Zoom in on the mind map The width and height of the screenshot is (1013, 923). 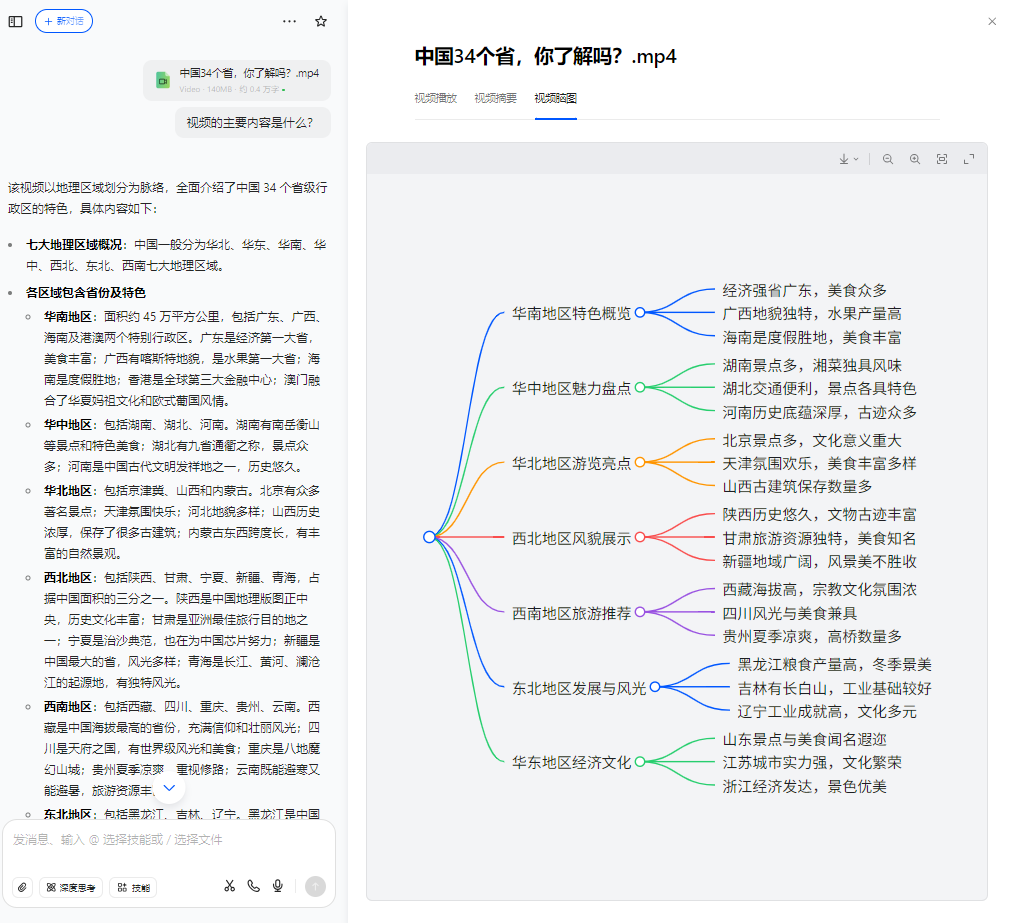[x=915, y=158]
